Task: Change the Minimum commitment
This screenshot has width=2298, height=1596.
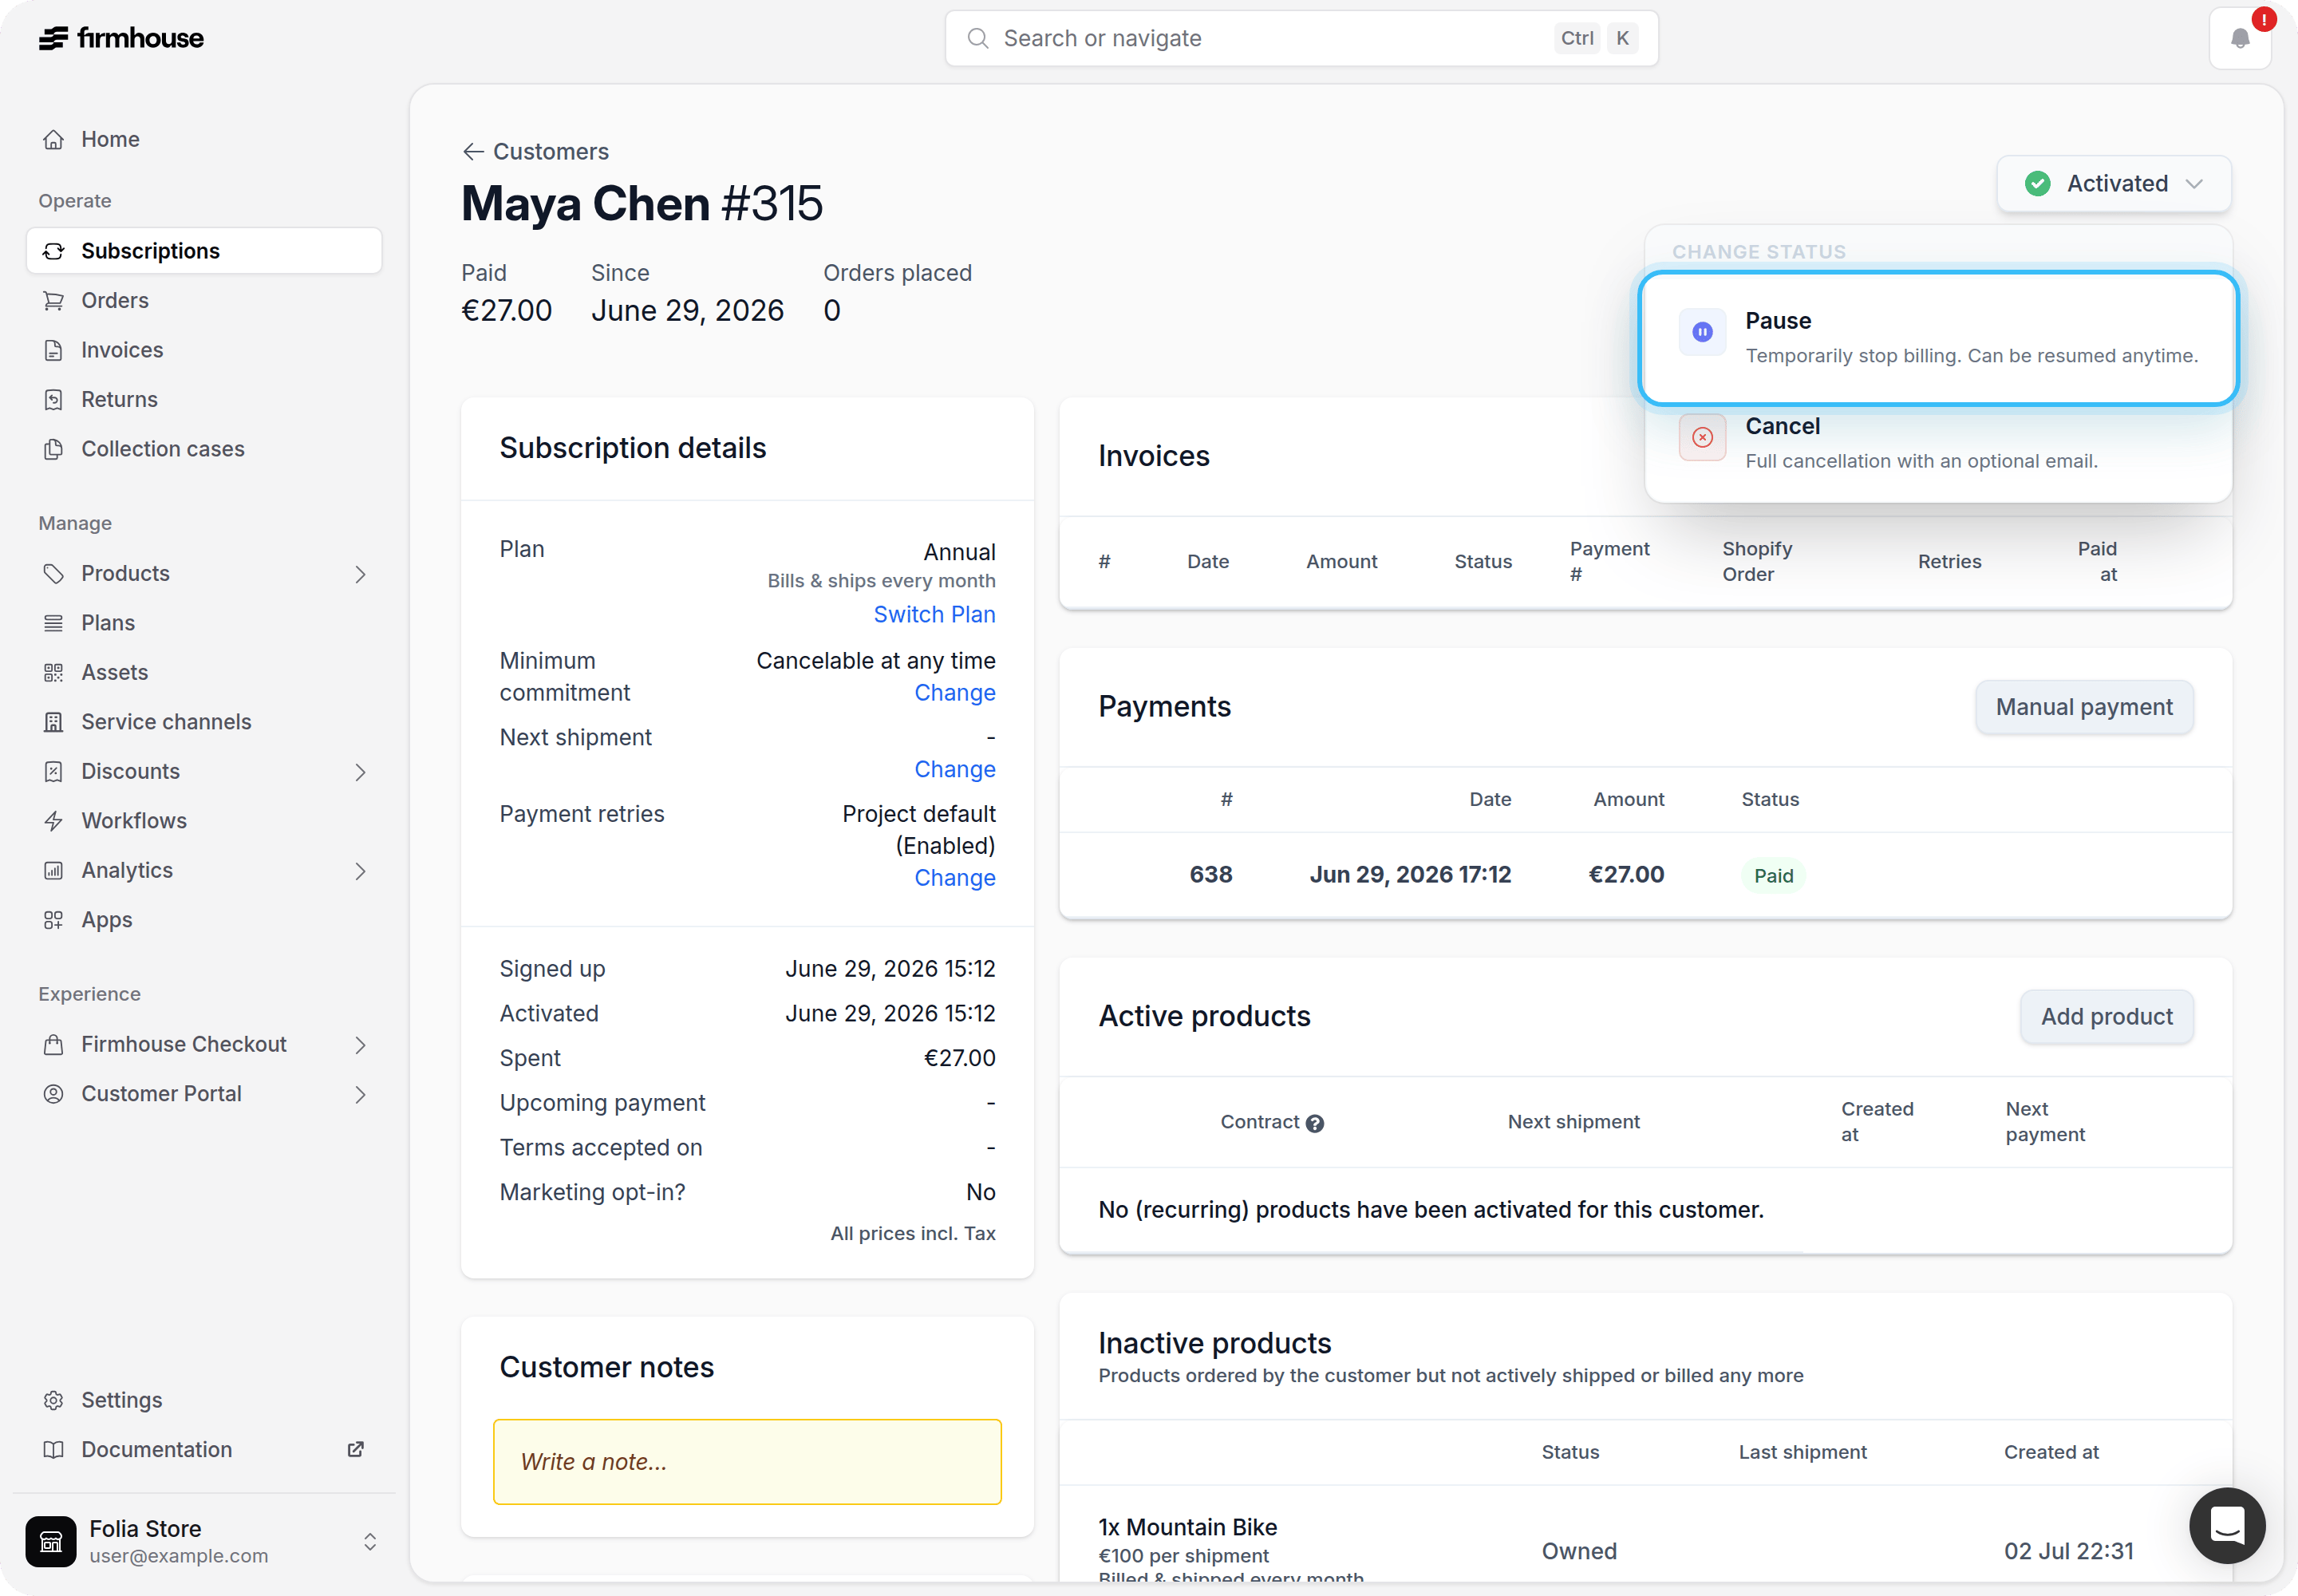Action: [954, 693]
